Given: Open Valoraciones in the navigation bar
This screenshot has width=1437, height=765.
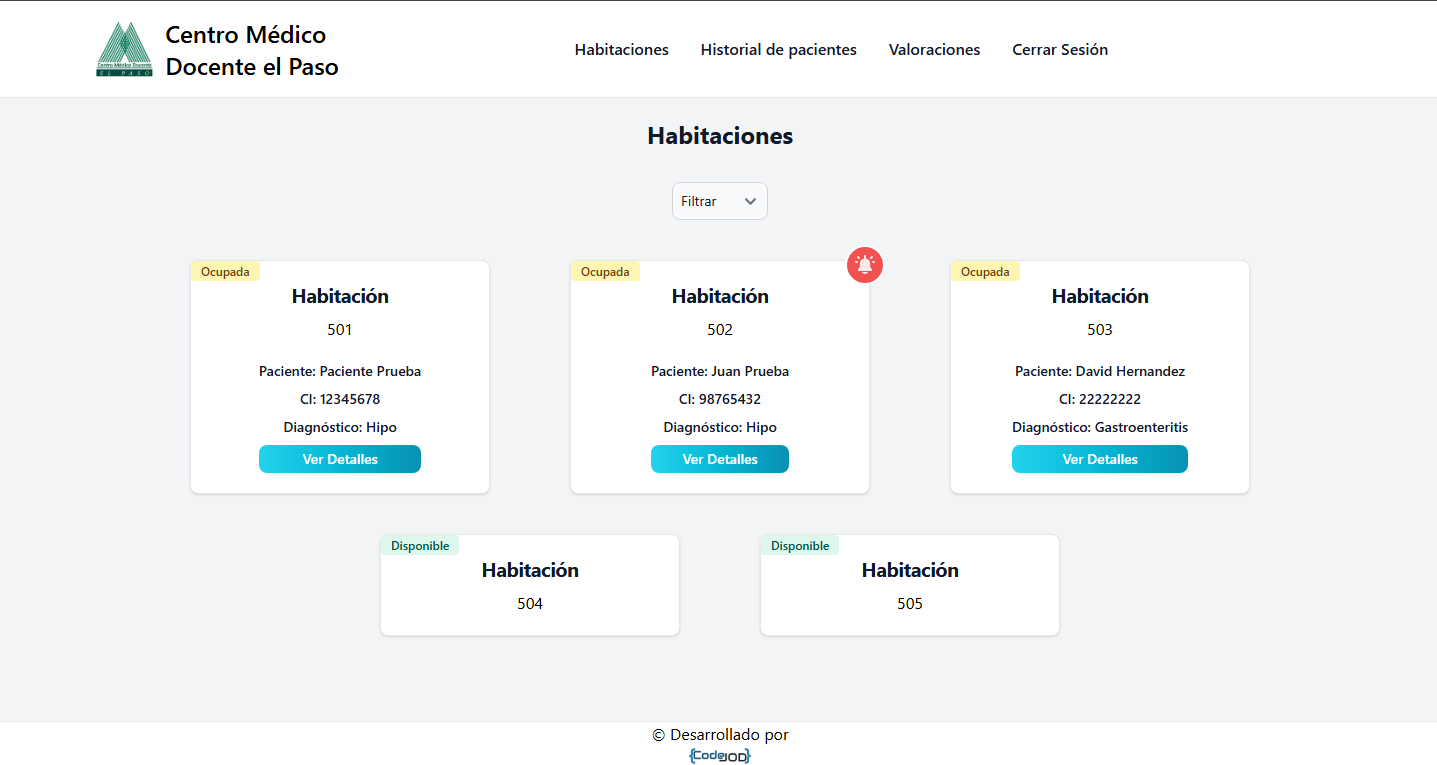Looking at the screenshot, I should (934, 50).
